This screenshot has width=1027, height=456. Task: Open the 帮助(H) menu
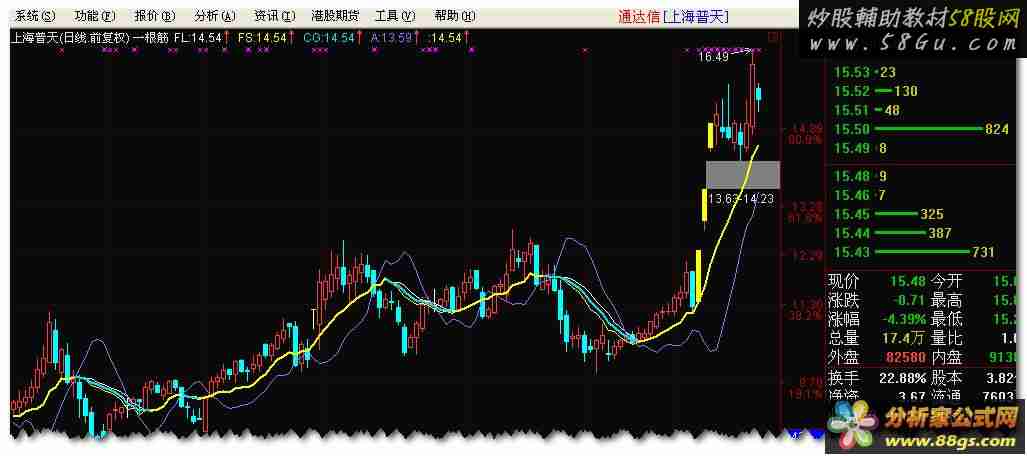tap(455, 16)
